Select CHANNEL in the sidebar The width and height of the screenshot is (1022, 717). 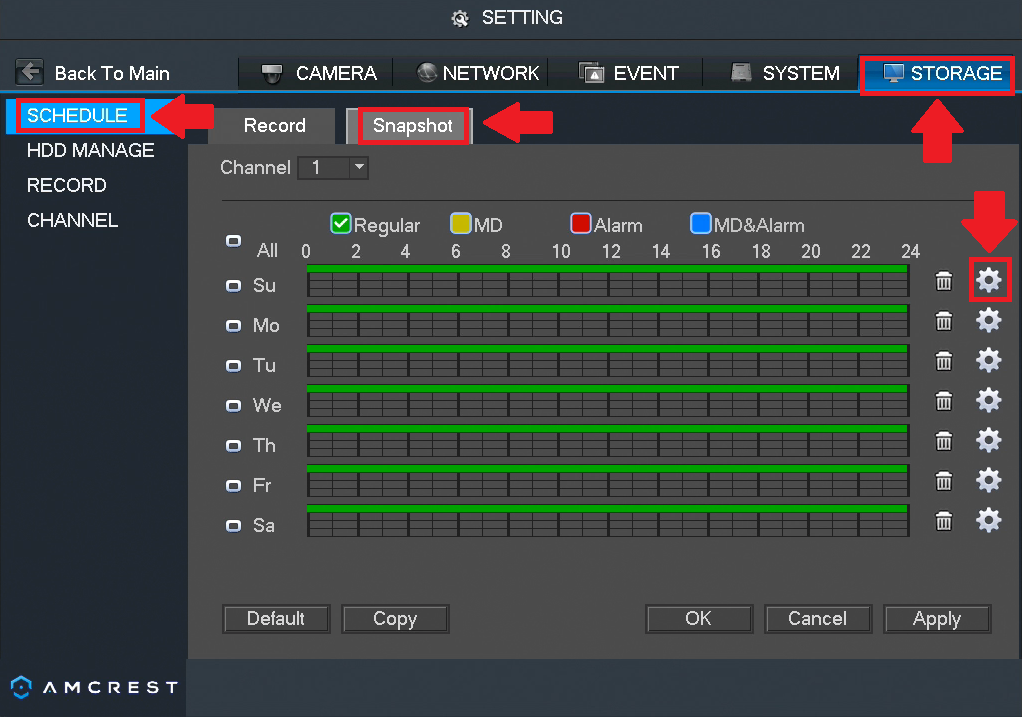point(72,220)
